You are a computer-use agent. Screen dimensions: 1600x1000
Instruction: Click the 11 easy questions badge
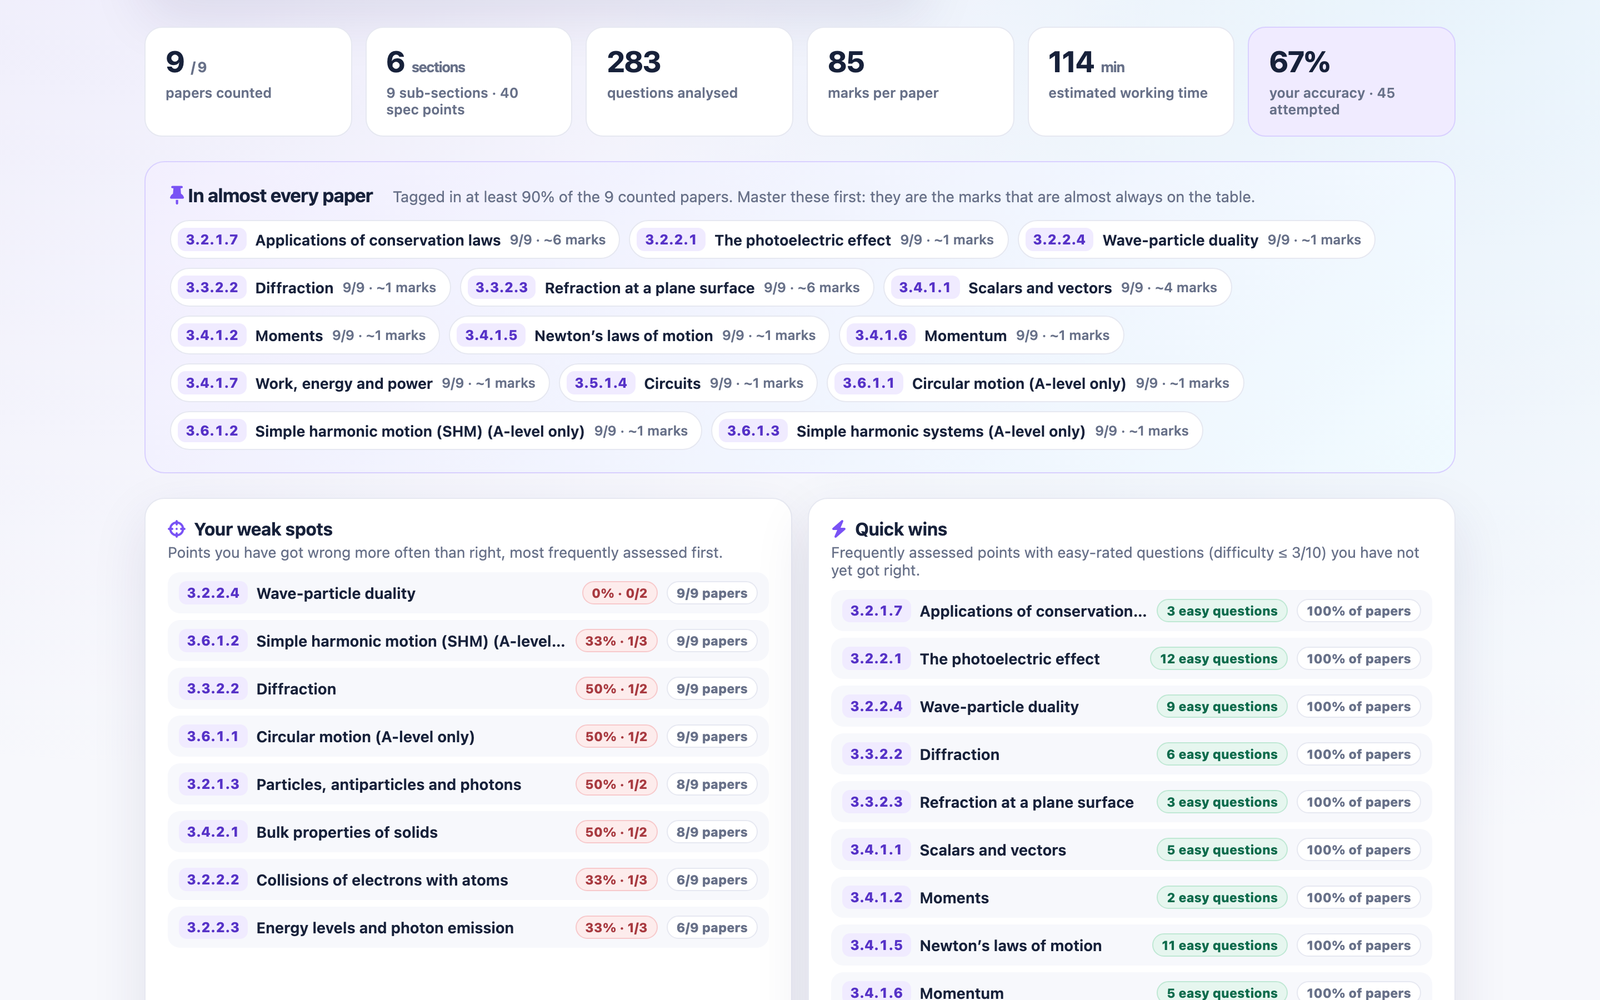(1219, 946)
